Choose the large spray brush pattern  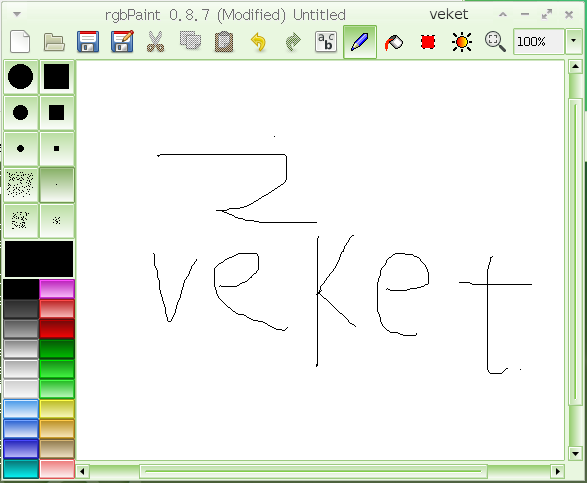click(21, 185)
